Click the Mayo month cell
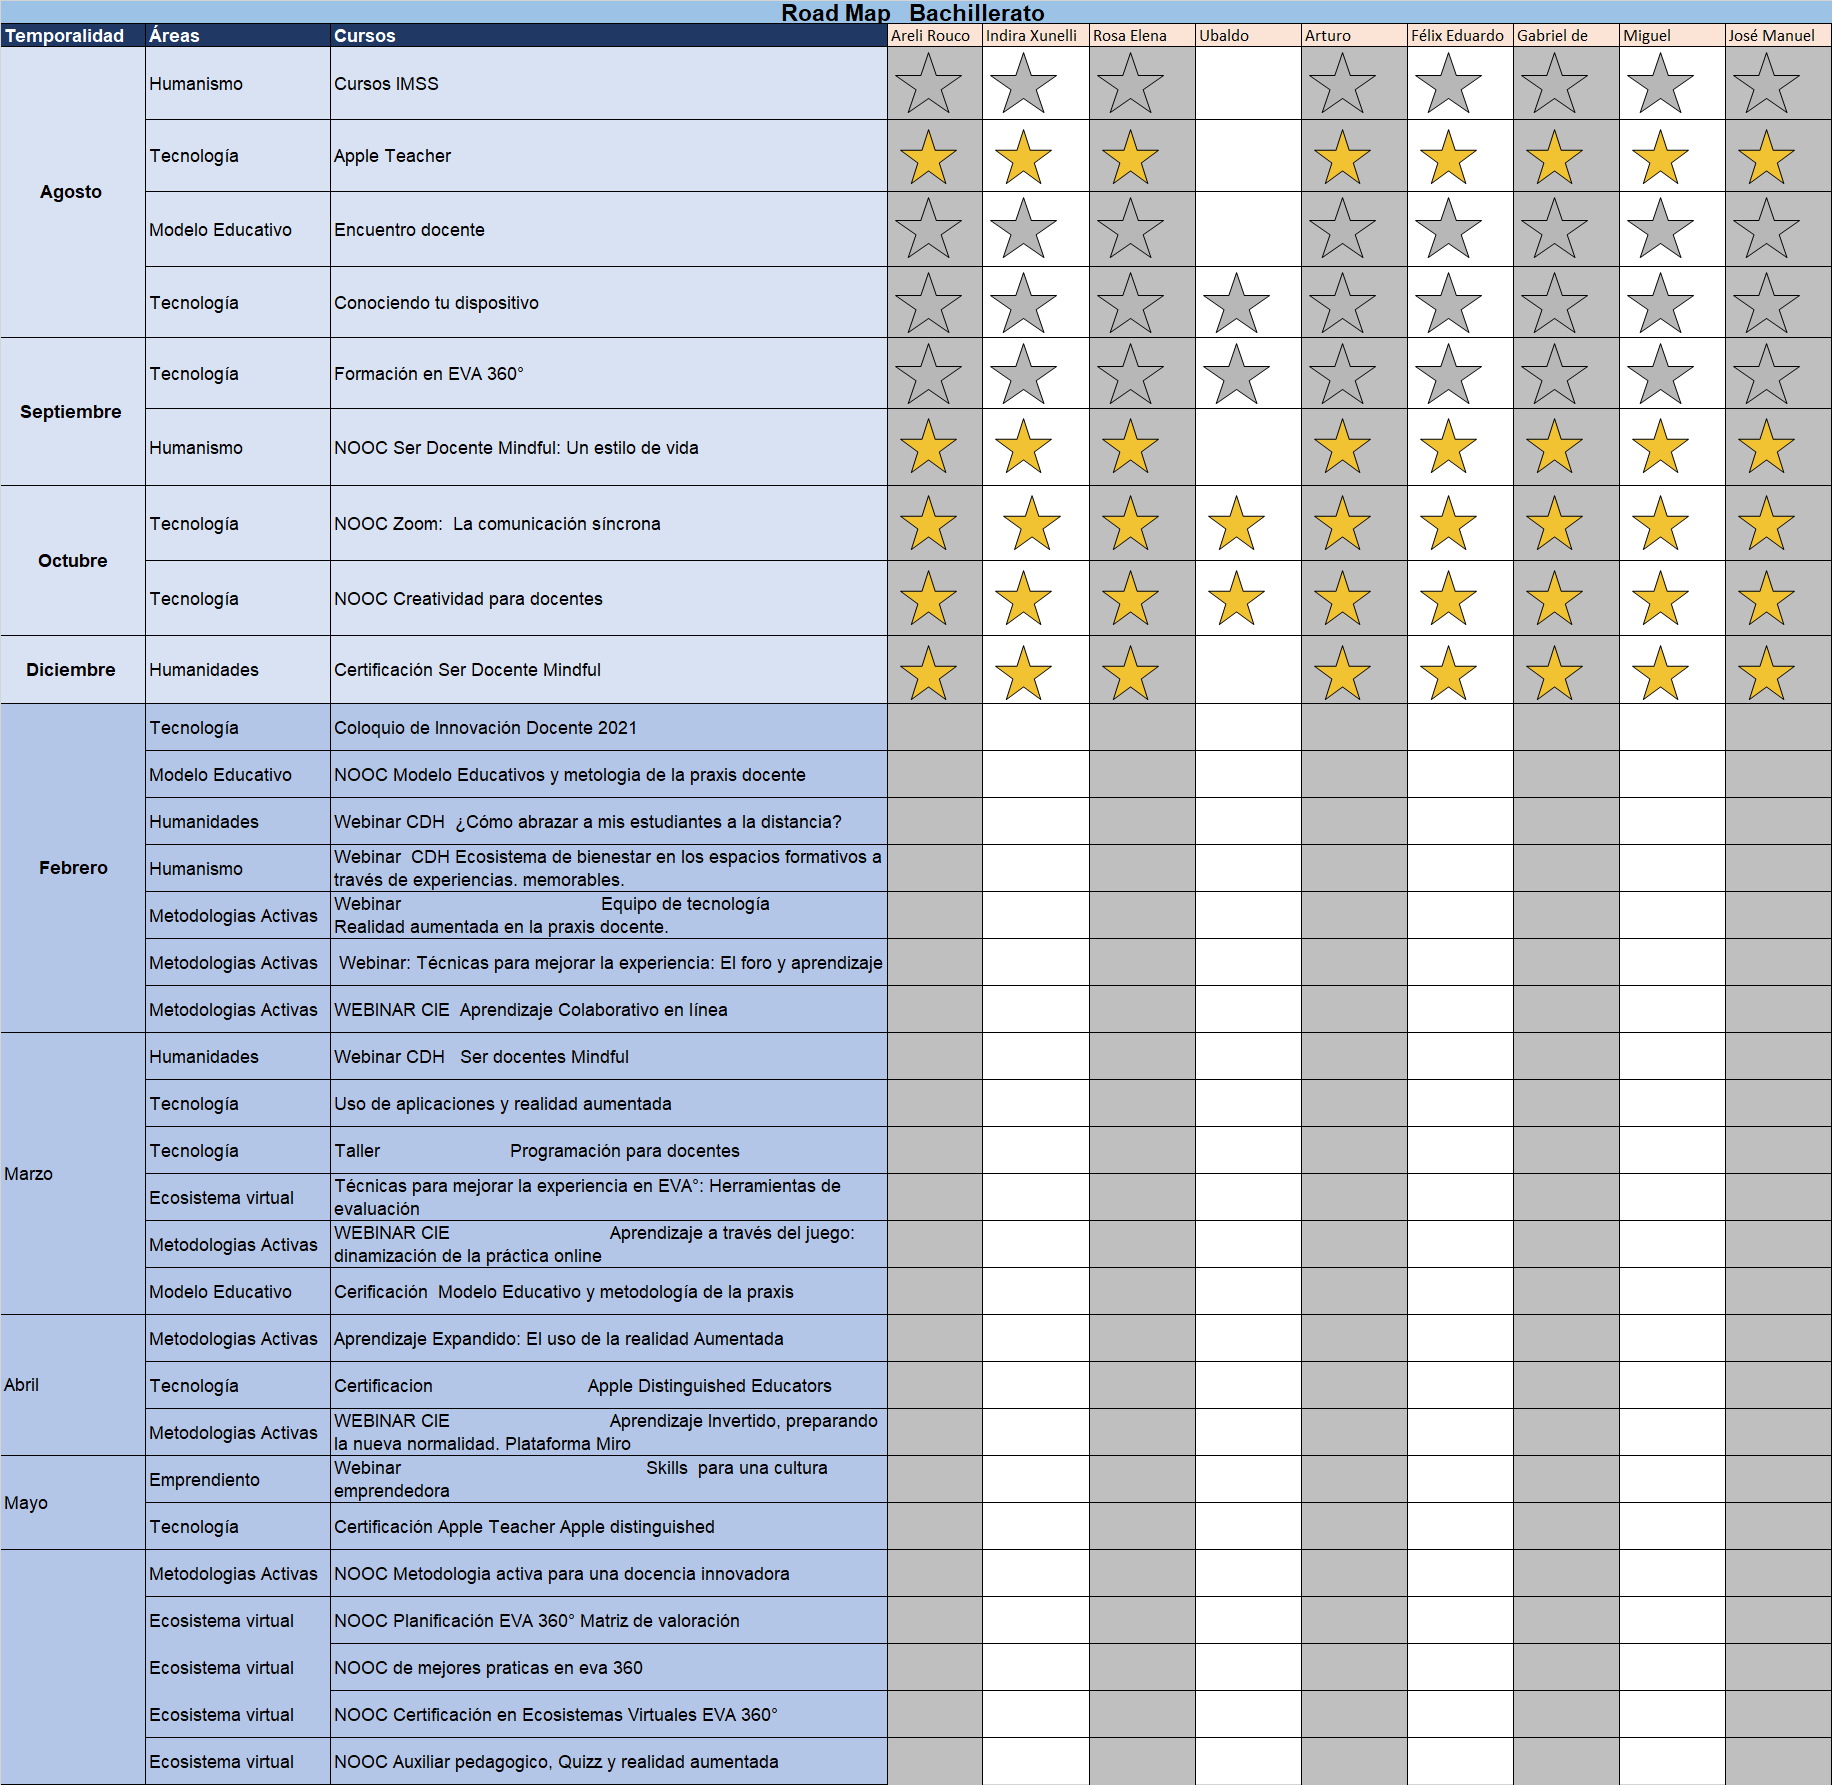 coord(73,1503)
